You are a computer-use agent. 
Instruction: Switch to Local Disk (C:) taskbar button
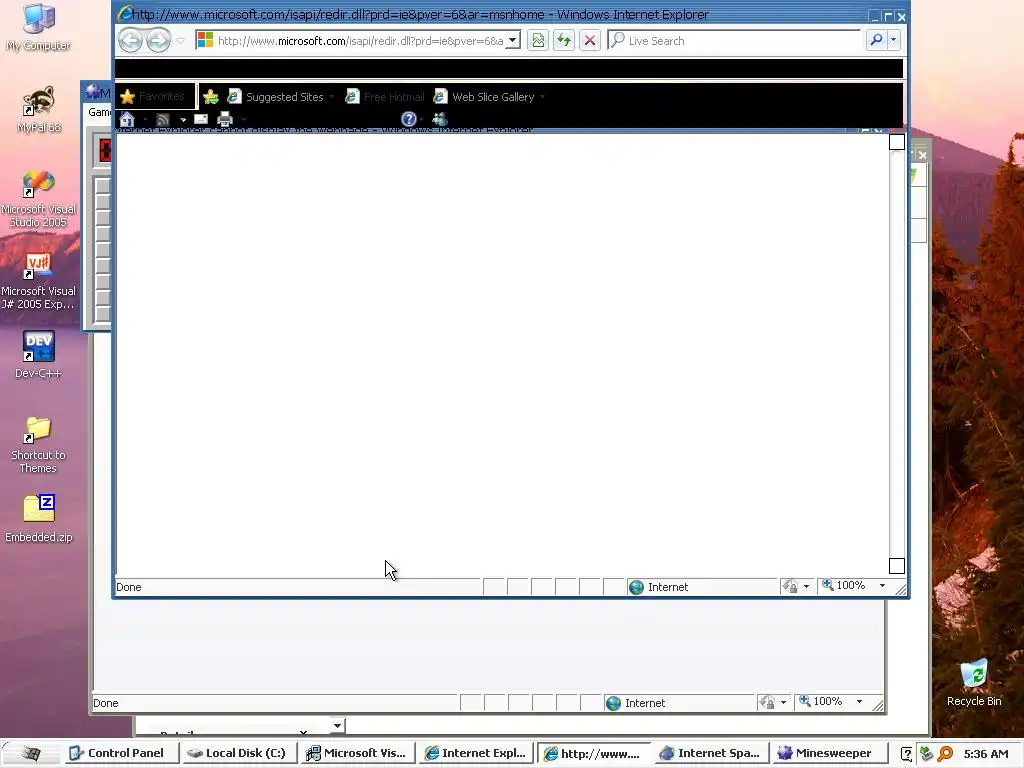click(240, 753)
